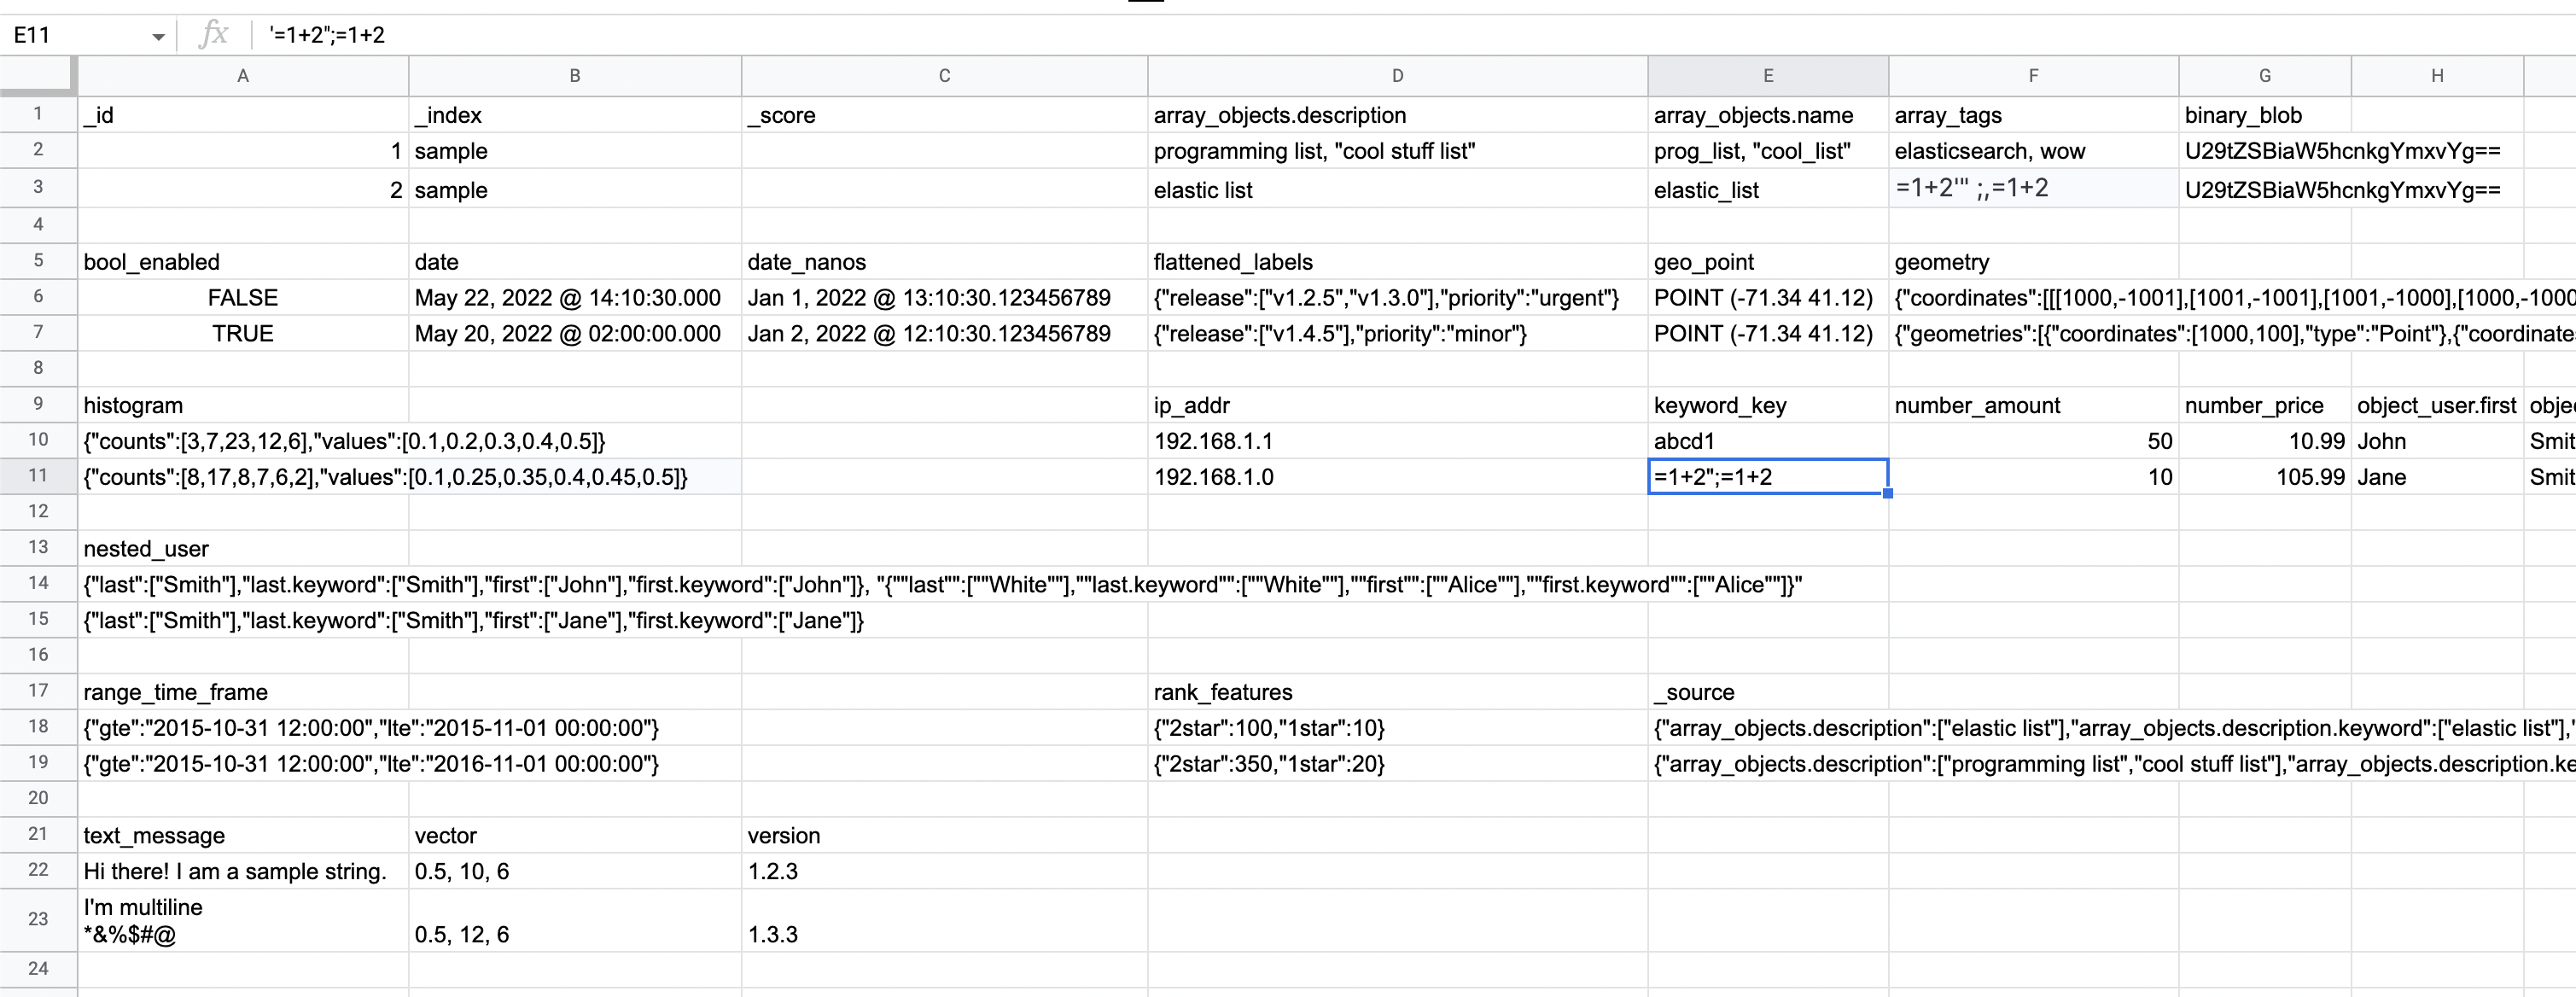Select the 0.5, 10, 6 vector cell
The width and height of the screenshot is (2576, 997).
[x=575, y=871]
